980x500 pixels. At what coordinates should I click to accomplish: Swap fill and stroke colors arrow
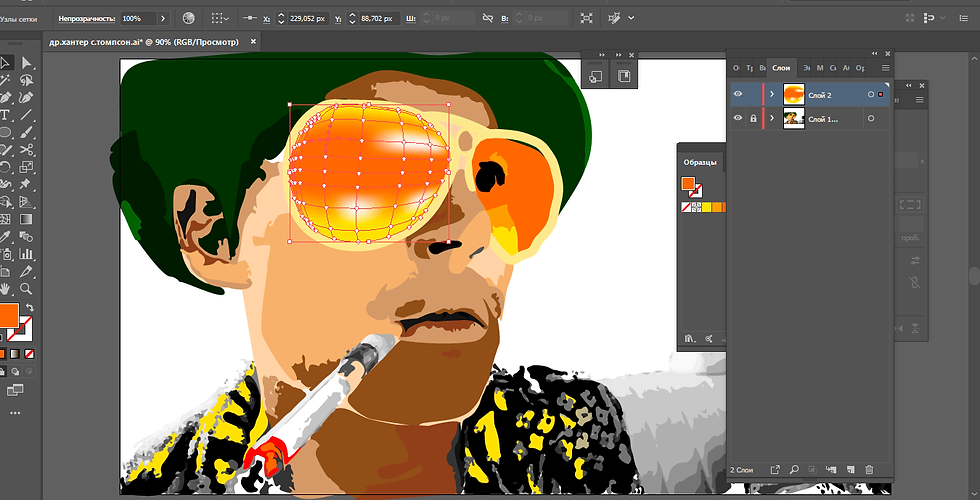(x=29, y=308)
